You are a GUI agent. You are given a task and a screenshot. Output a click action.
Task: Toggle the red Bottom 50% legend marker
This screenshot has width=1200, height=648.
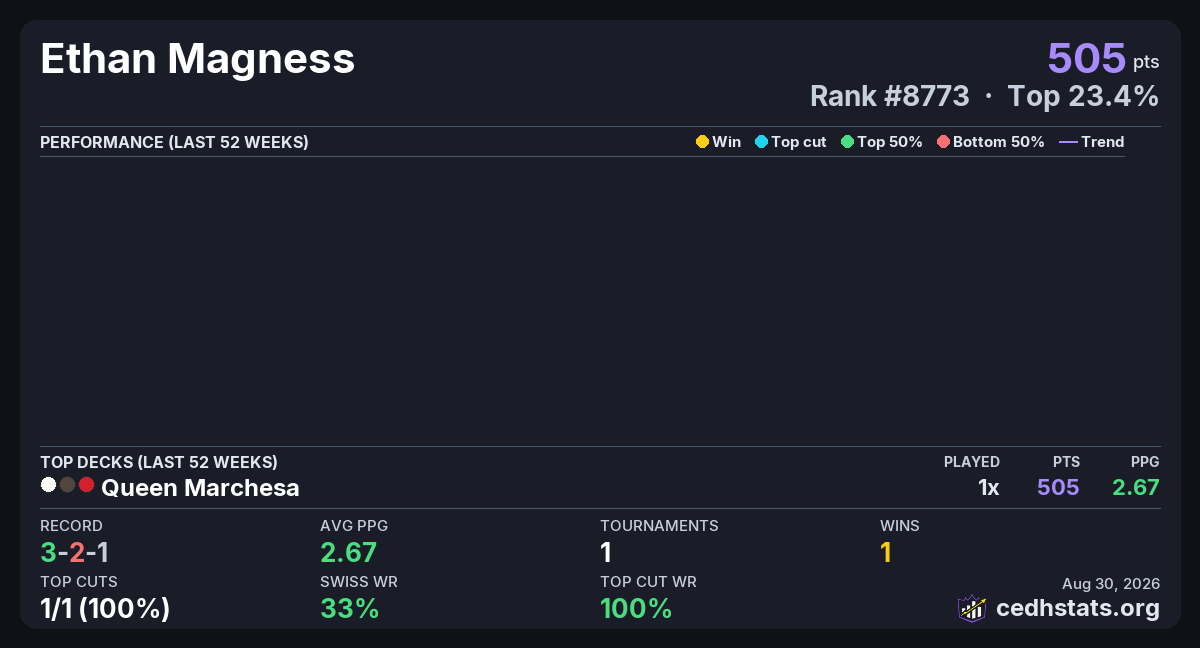(x=943, y=142)
